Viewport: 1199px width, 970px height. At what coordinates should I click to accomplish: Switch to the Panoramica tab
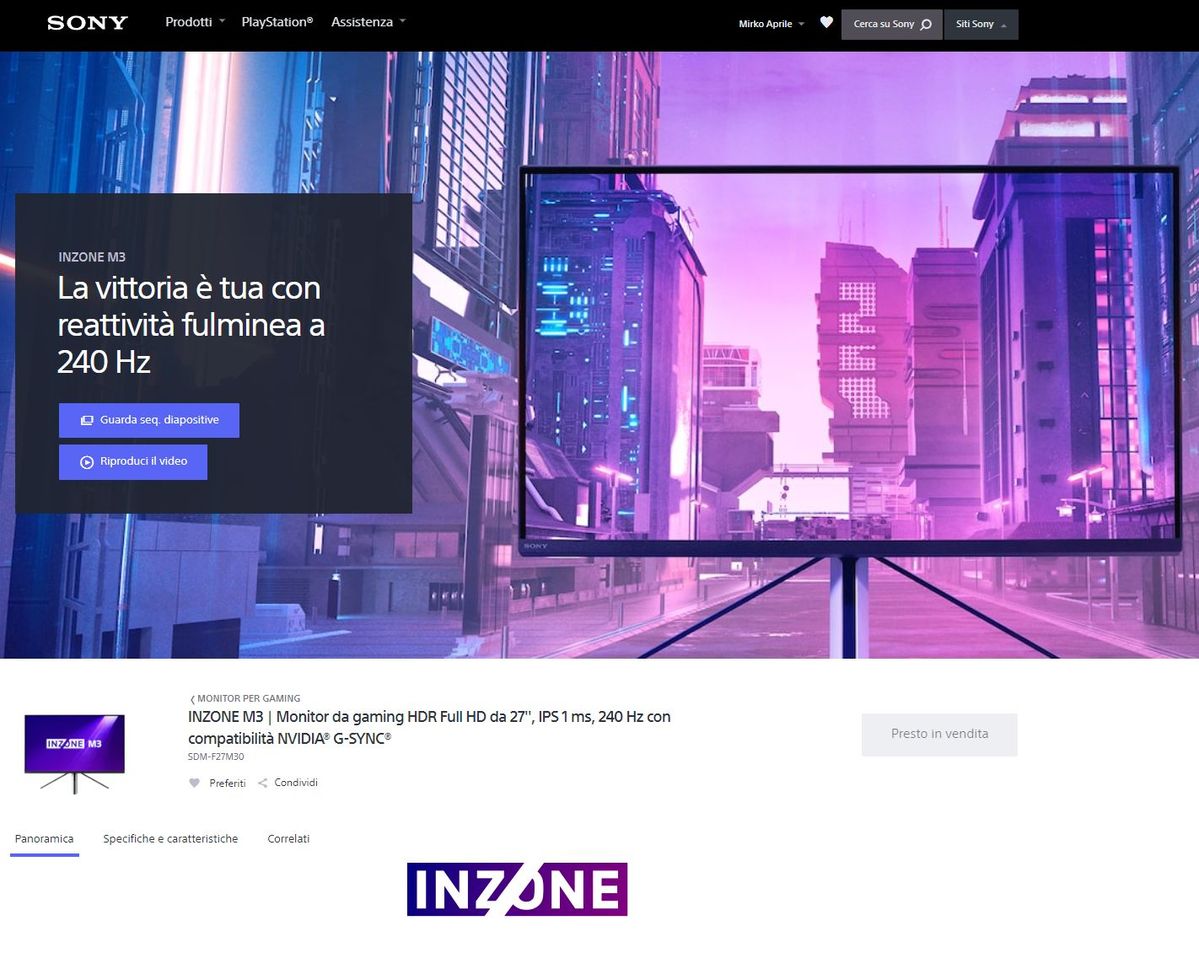tap(44, 839)
